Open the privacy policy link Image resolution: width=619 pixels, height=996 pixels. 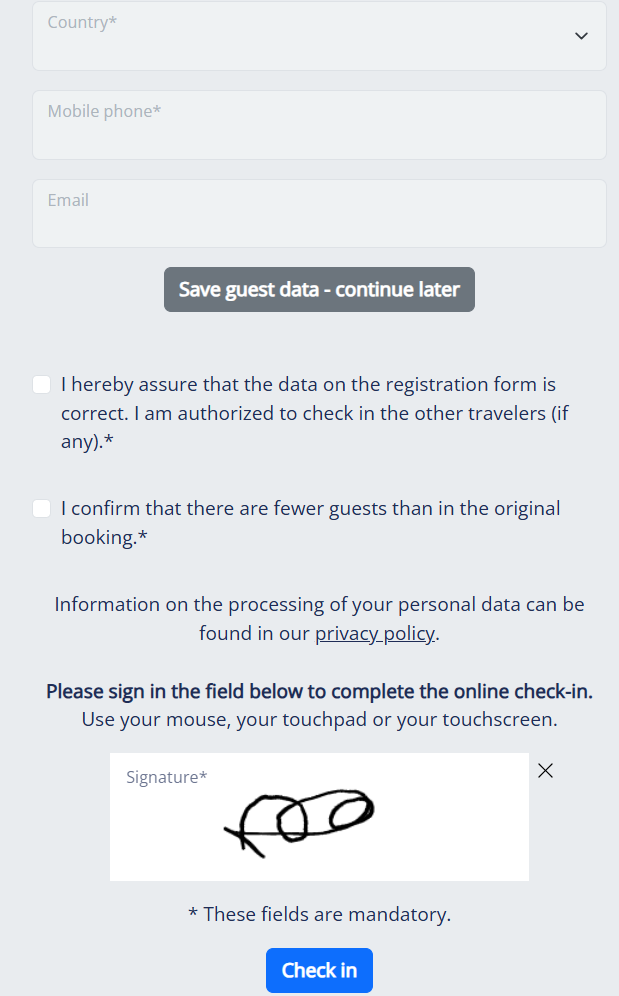(x=375, y=633)
